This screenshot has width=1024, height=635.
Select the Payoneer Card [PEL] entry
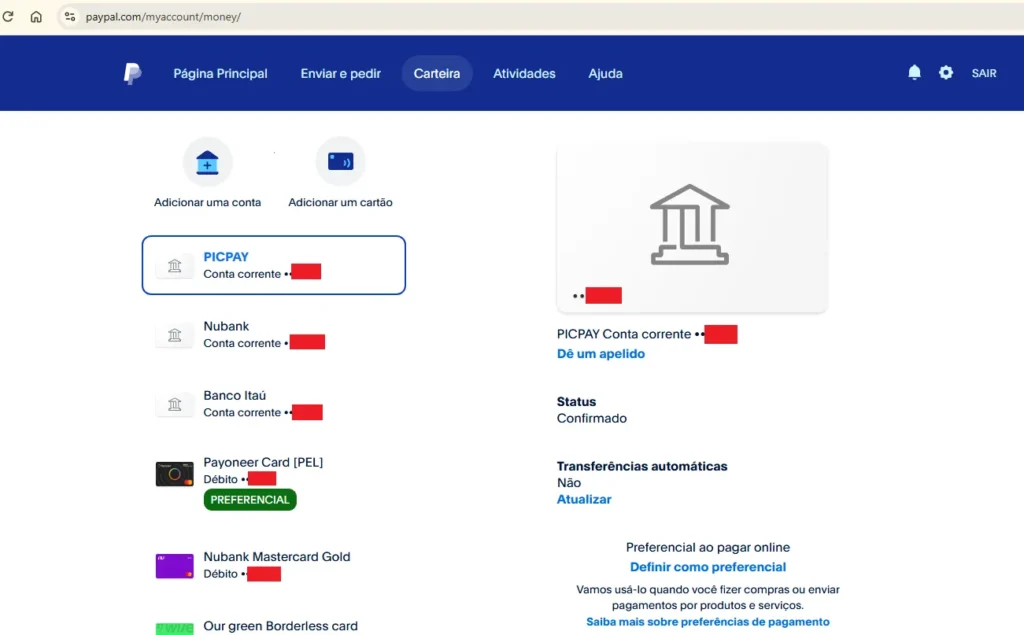pyautogui.click(x=274, y=481)
